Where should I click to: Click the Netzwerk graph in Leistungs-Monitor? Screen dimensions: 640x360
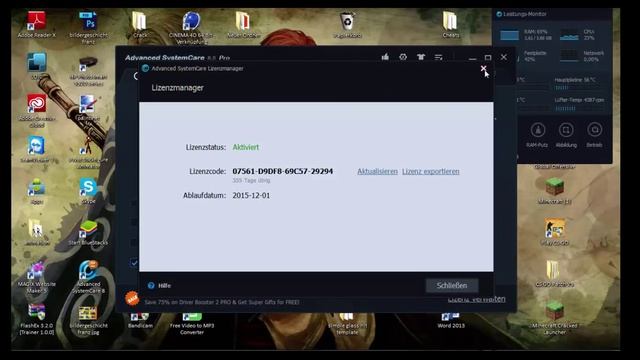pyautogui.click(x=569, y=56)
